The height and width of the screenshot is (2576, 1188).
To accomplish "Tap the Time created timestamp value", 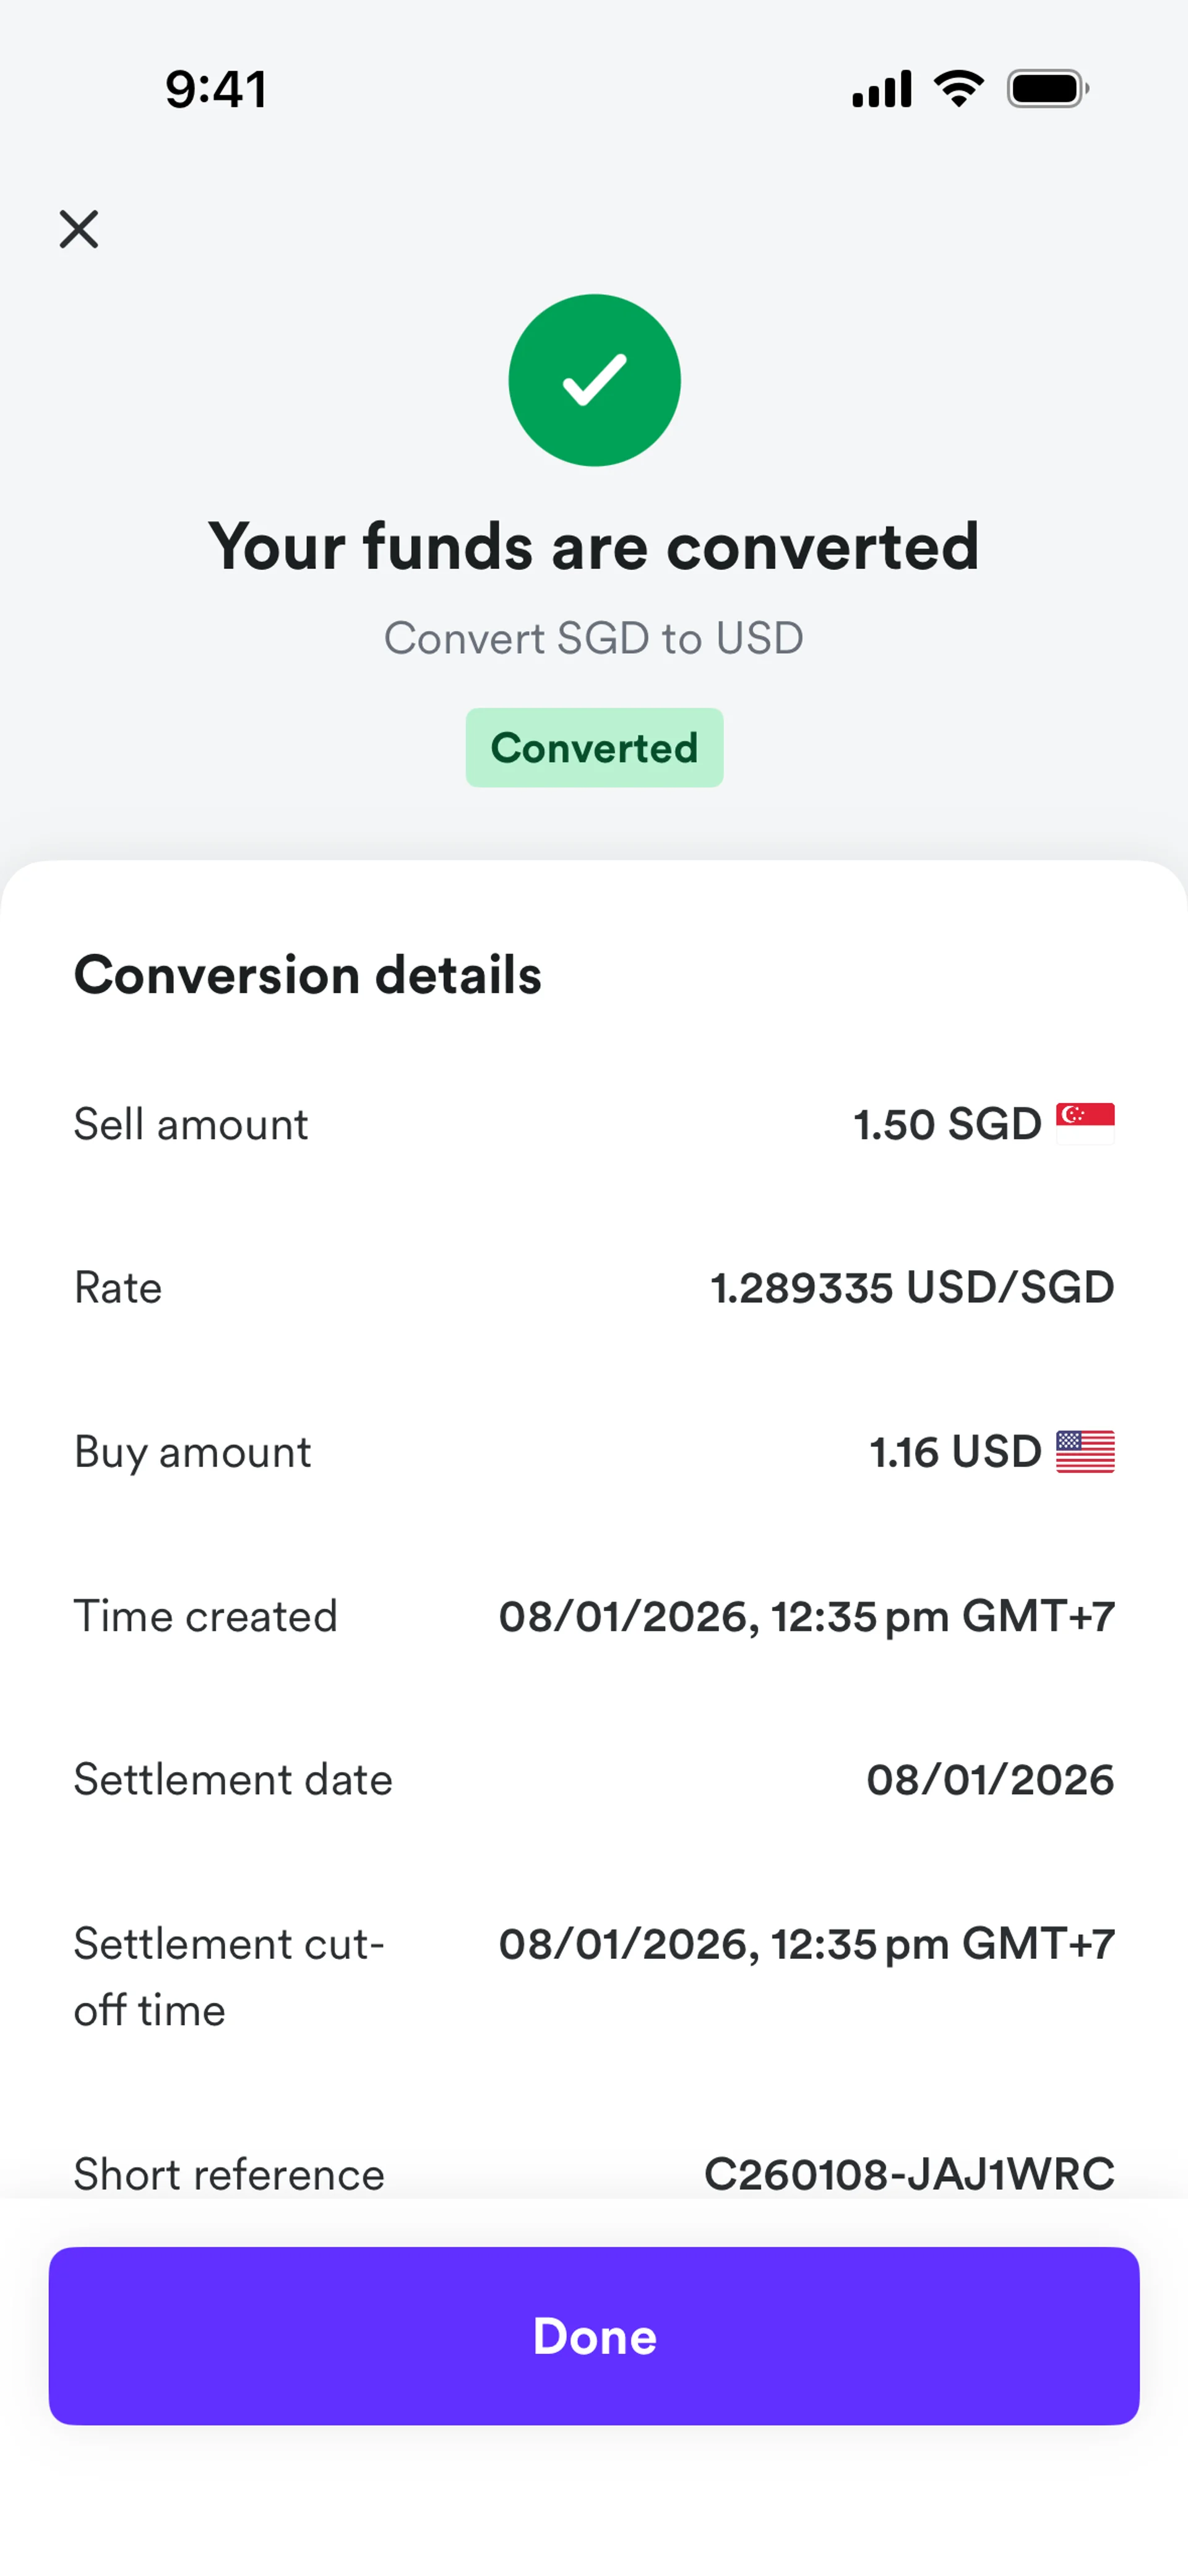I will (x=806, y=1616).
